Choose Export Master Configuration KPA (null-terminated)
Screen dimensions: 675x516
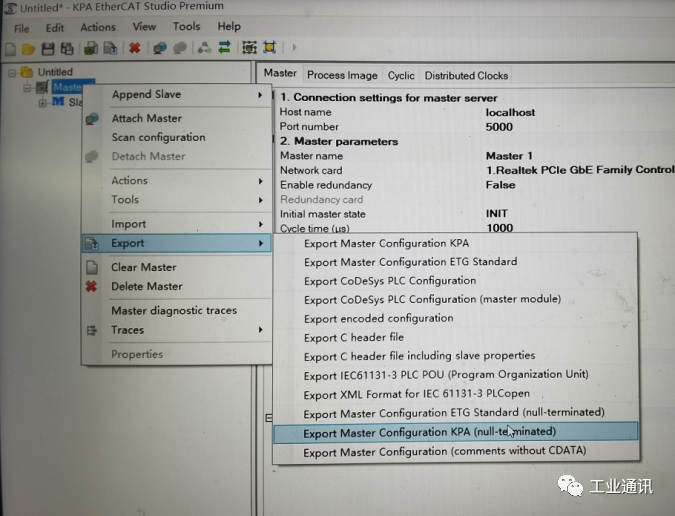(456, 432)
